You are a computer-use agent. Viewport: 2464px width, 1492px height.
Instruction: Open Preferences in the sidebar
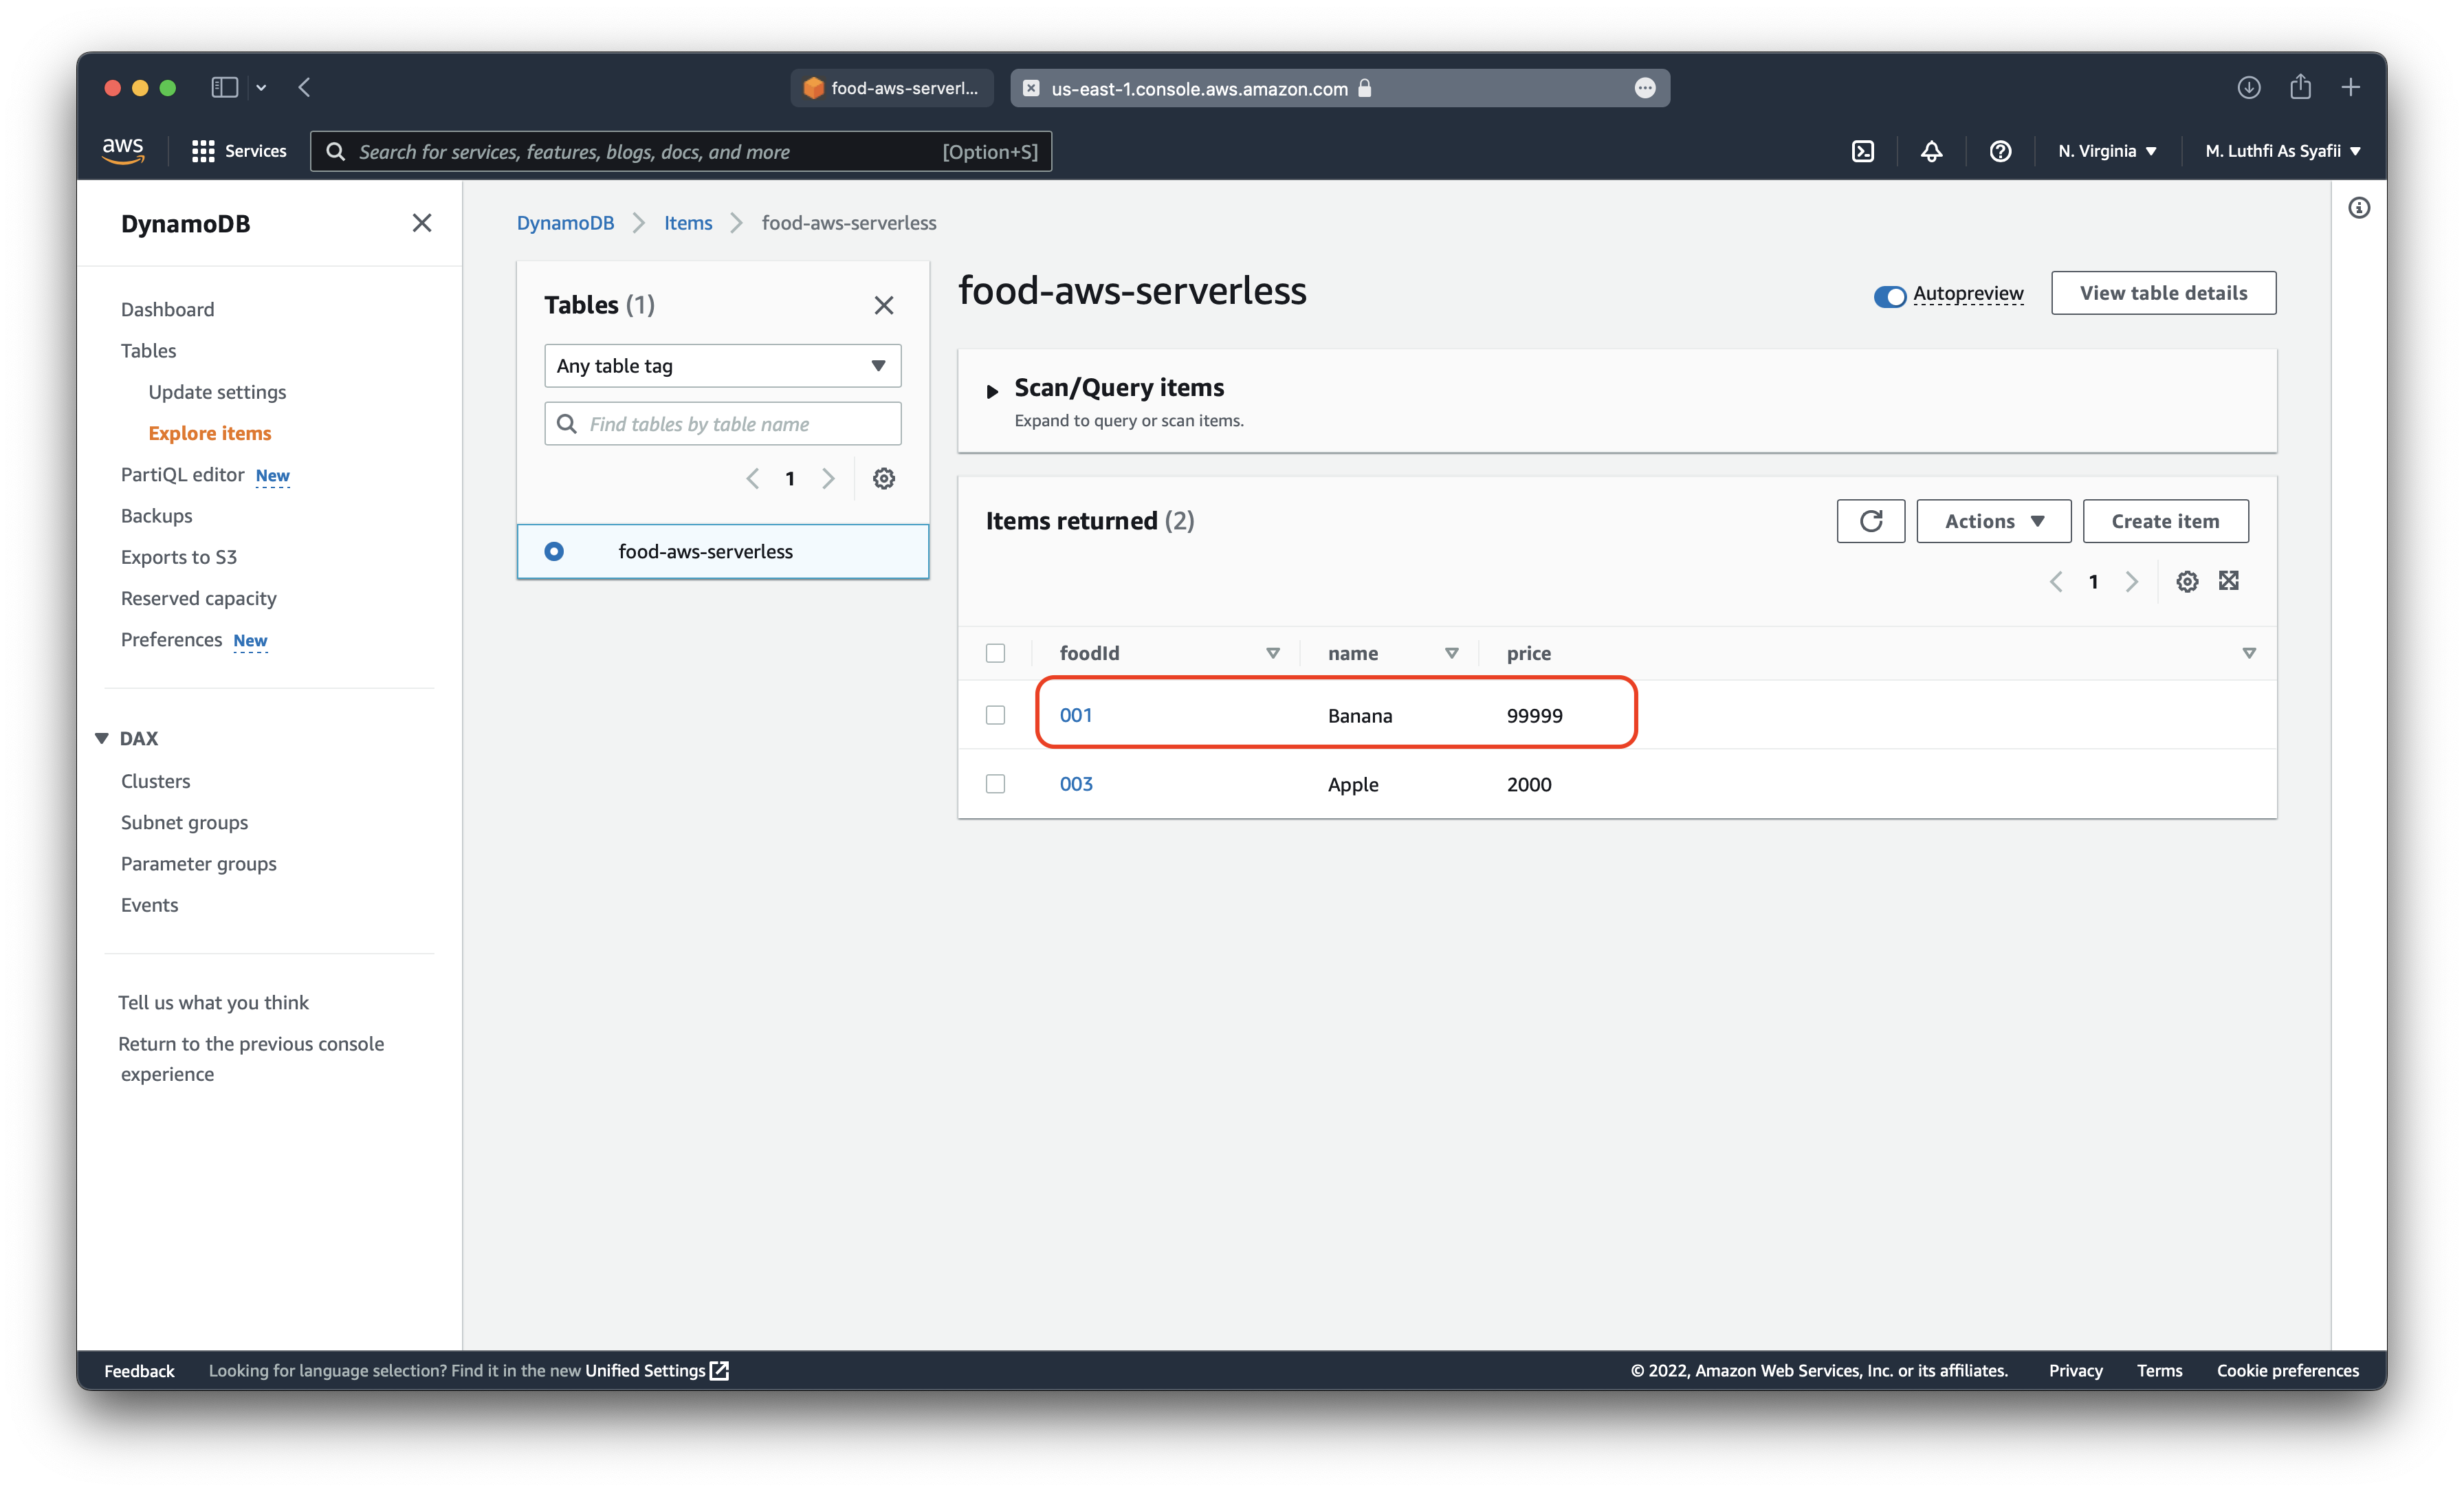tap(171, 639)
